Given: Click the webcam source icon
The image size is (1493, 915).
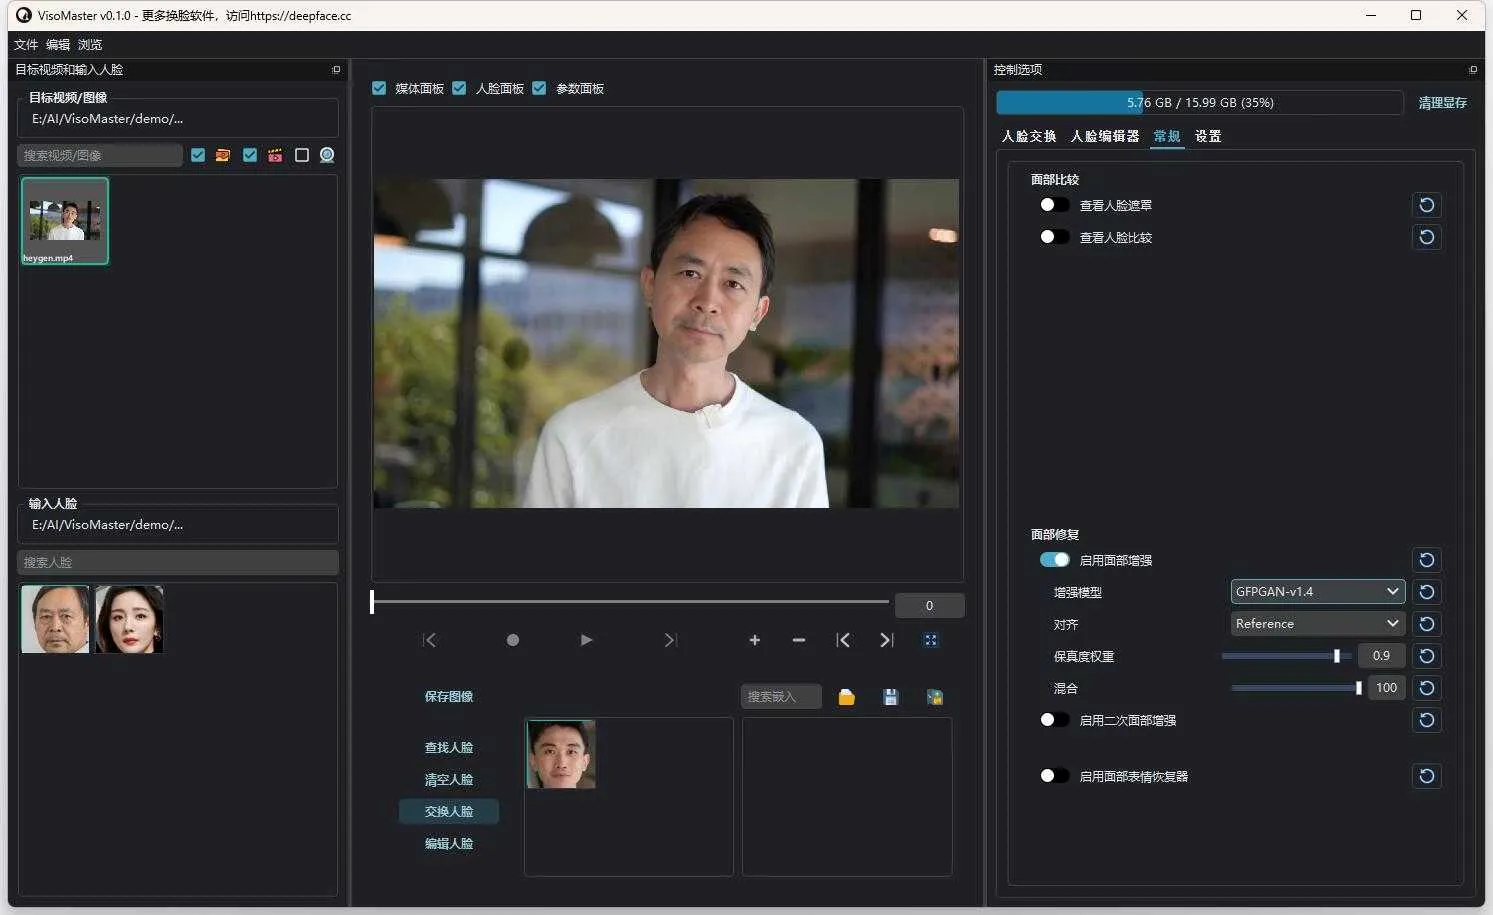Looking at the screenshot, I should [327, 155].
